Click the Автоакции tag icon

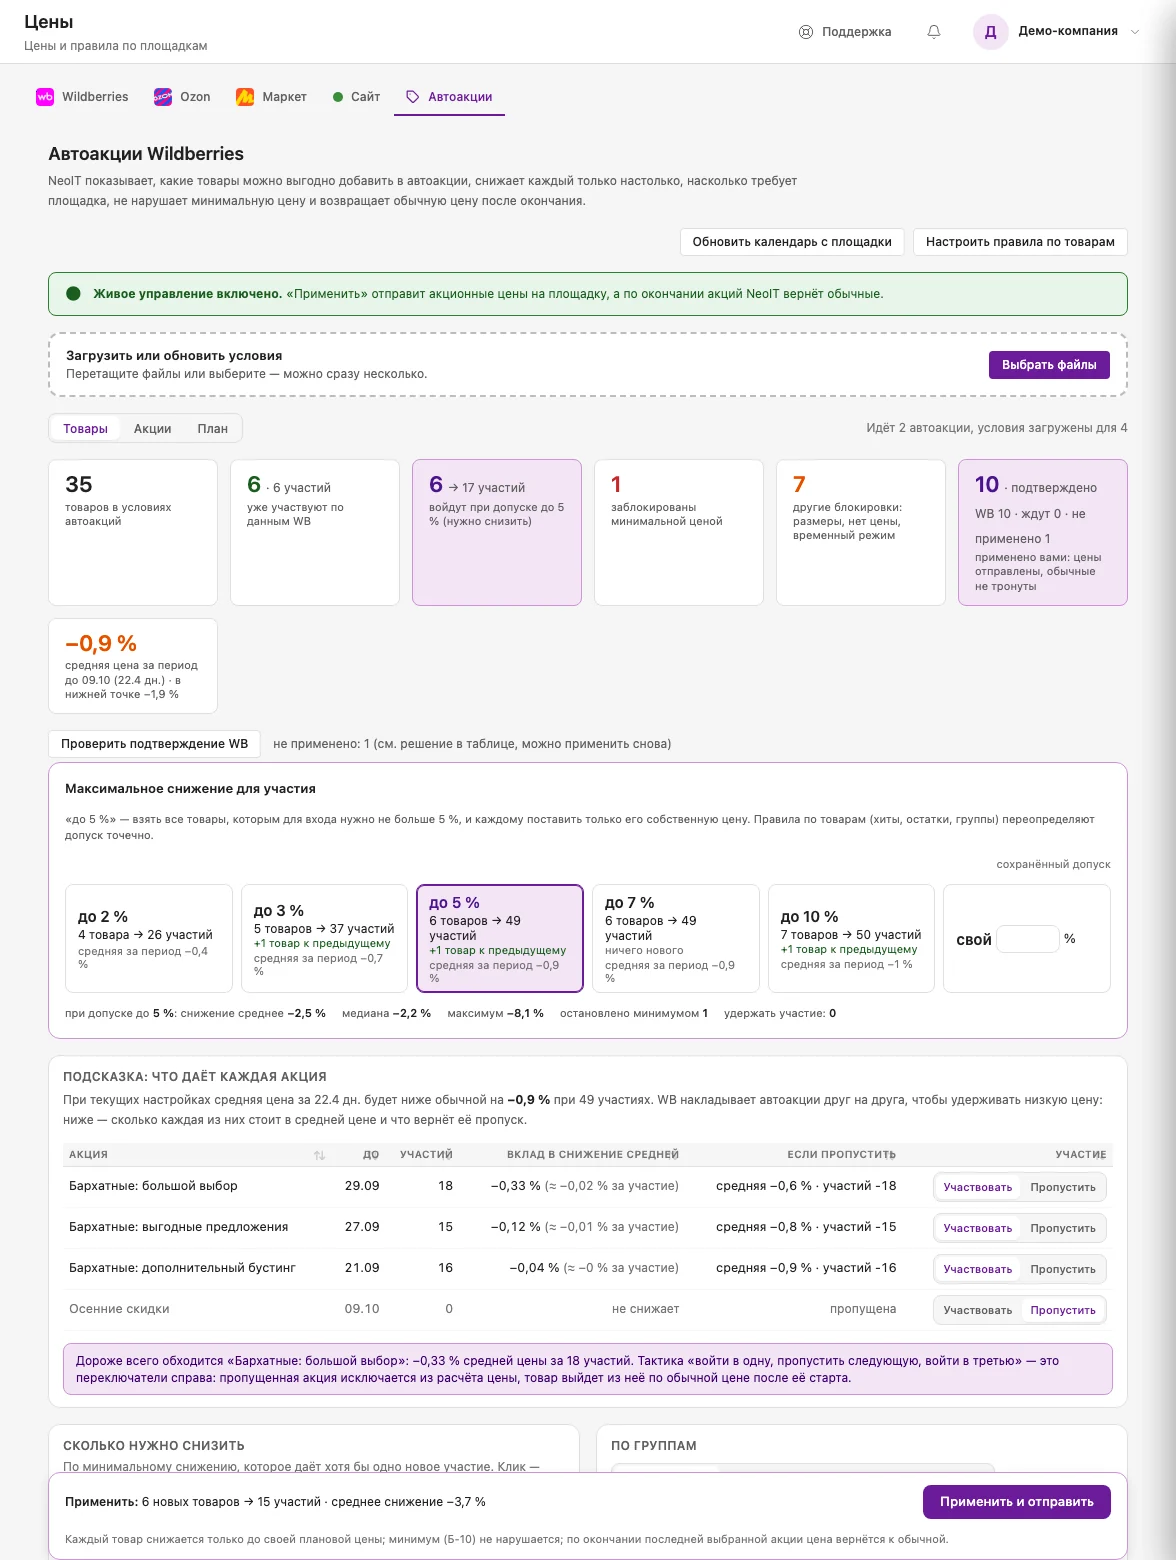[x=412, y=97]
